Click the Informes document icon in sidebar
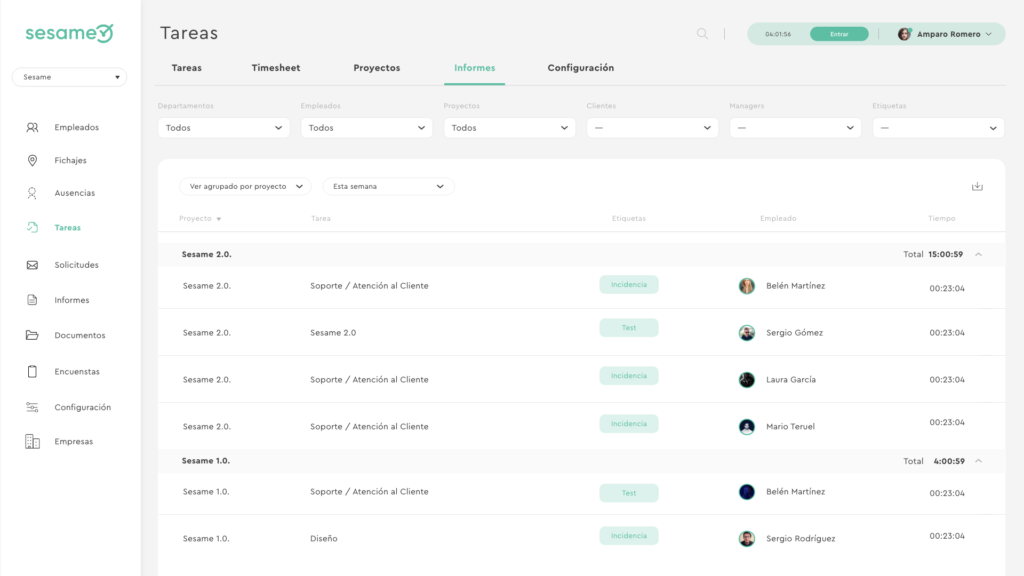Screen dimensions: 1024x576 click(32, 300)
